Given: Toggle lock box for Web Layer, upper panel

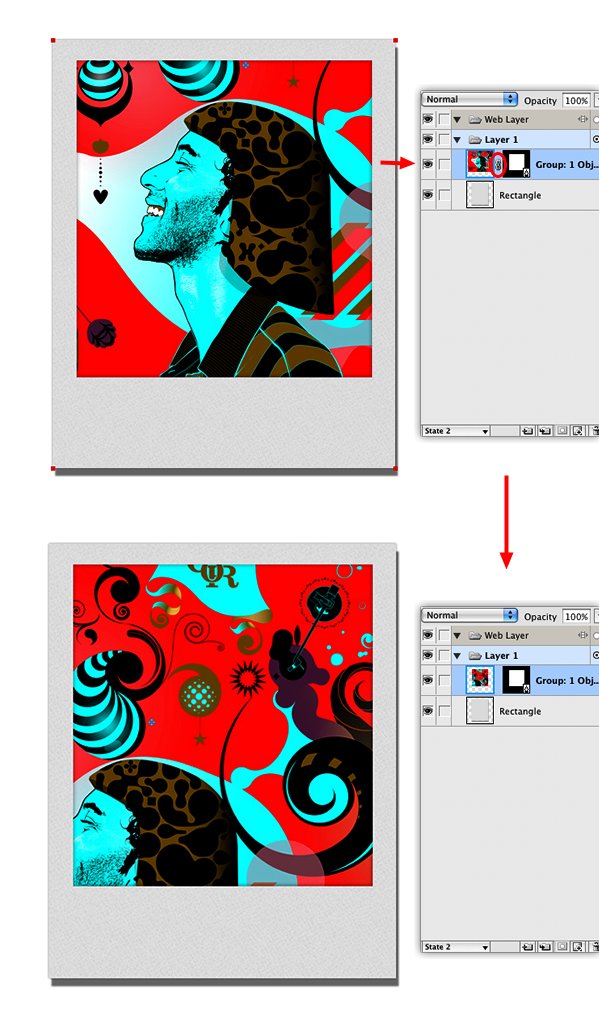Looking at the screenshot, I should pos(444,120).
